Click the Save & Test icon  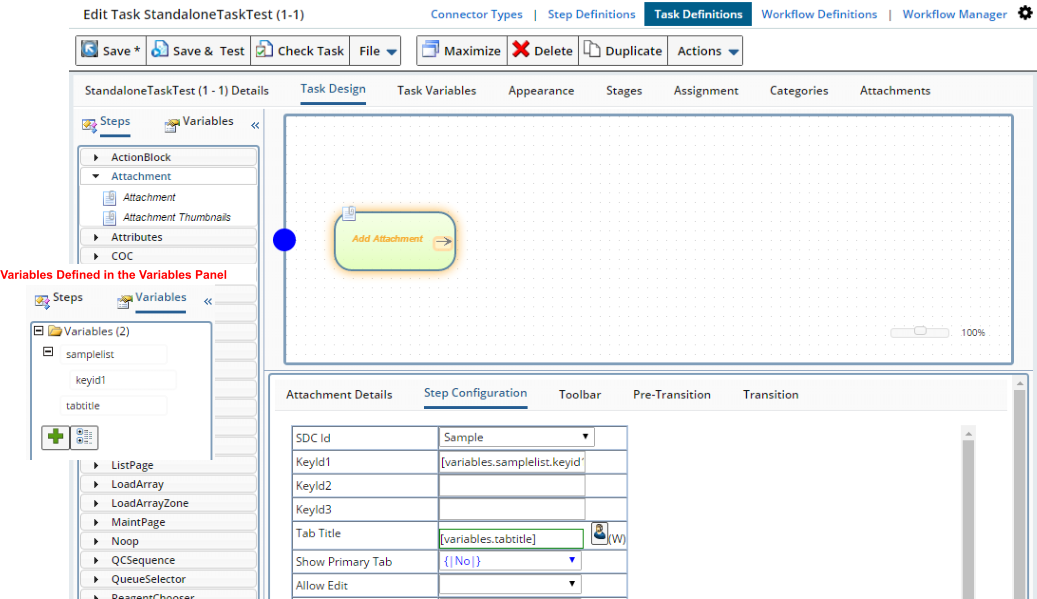point(159,49)
